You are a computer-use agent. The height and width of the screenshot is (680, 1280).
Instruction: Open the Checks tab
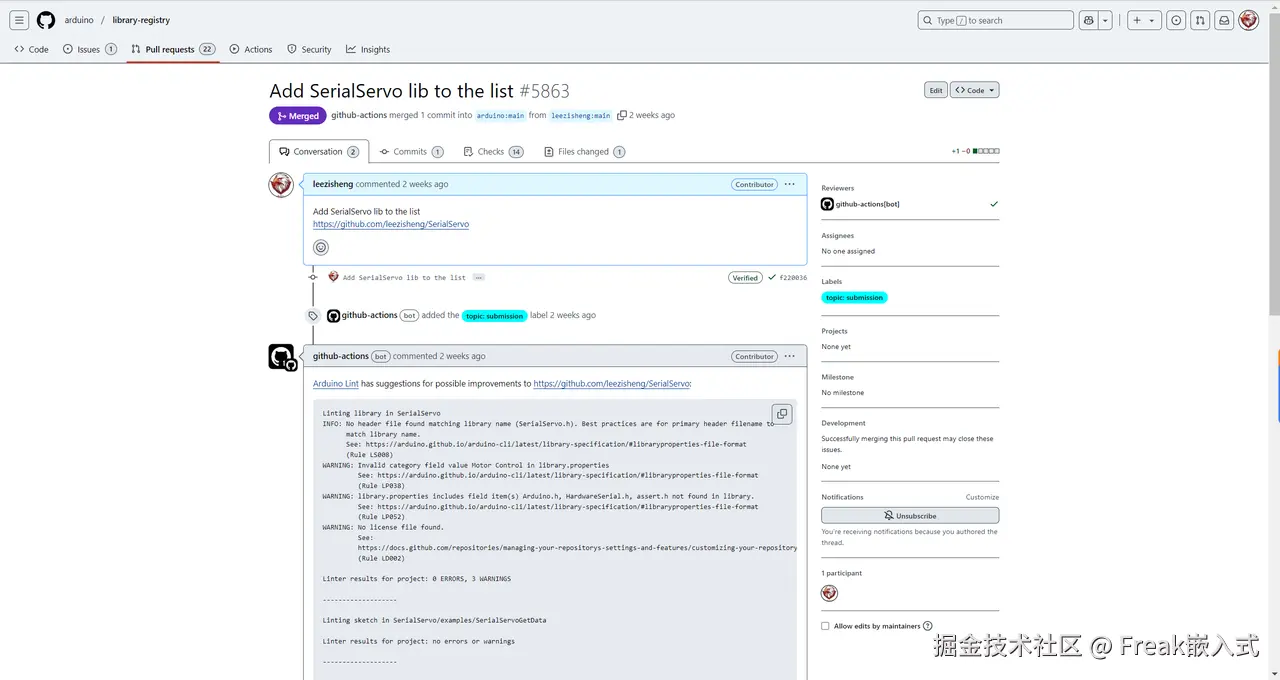pos(494,152)
